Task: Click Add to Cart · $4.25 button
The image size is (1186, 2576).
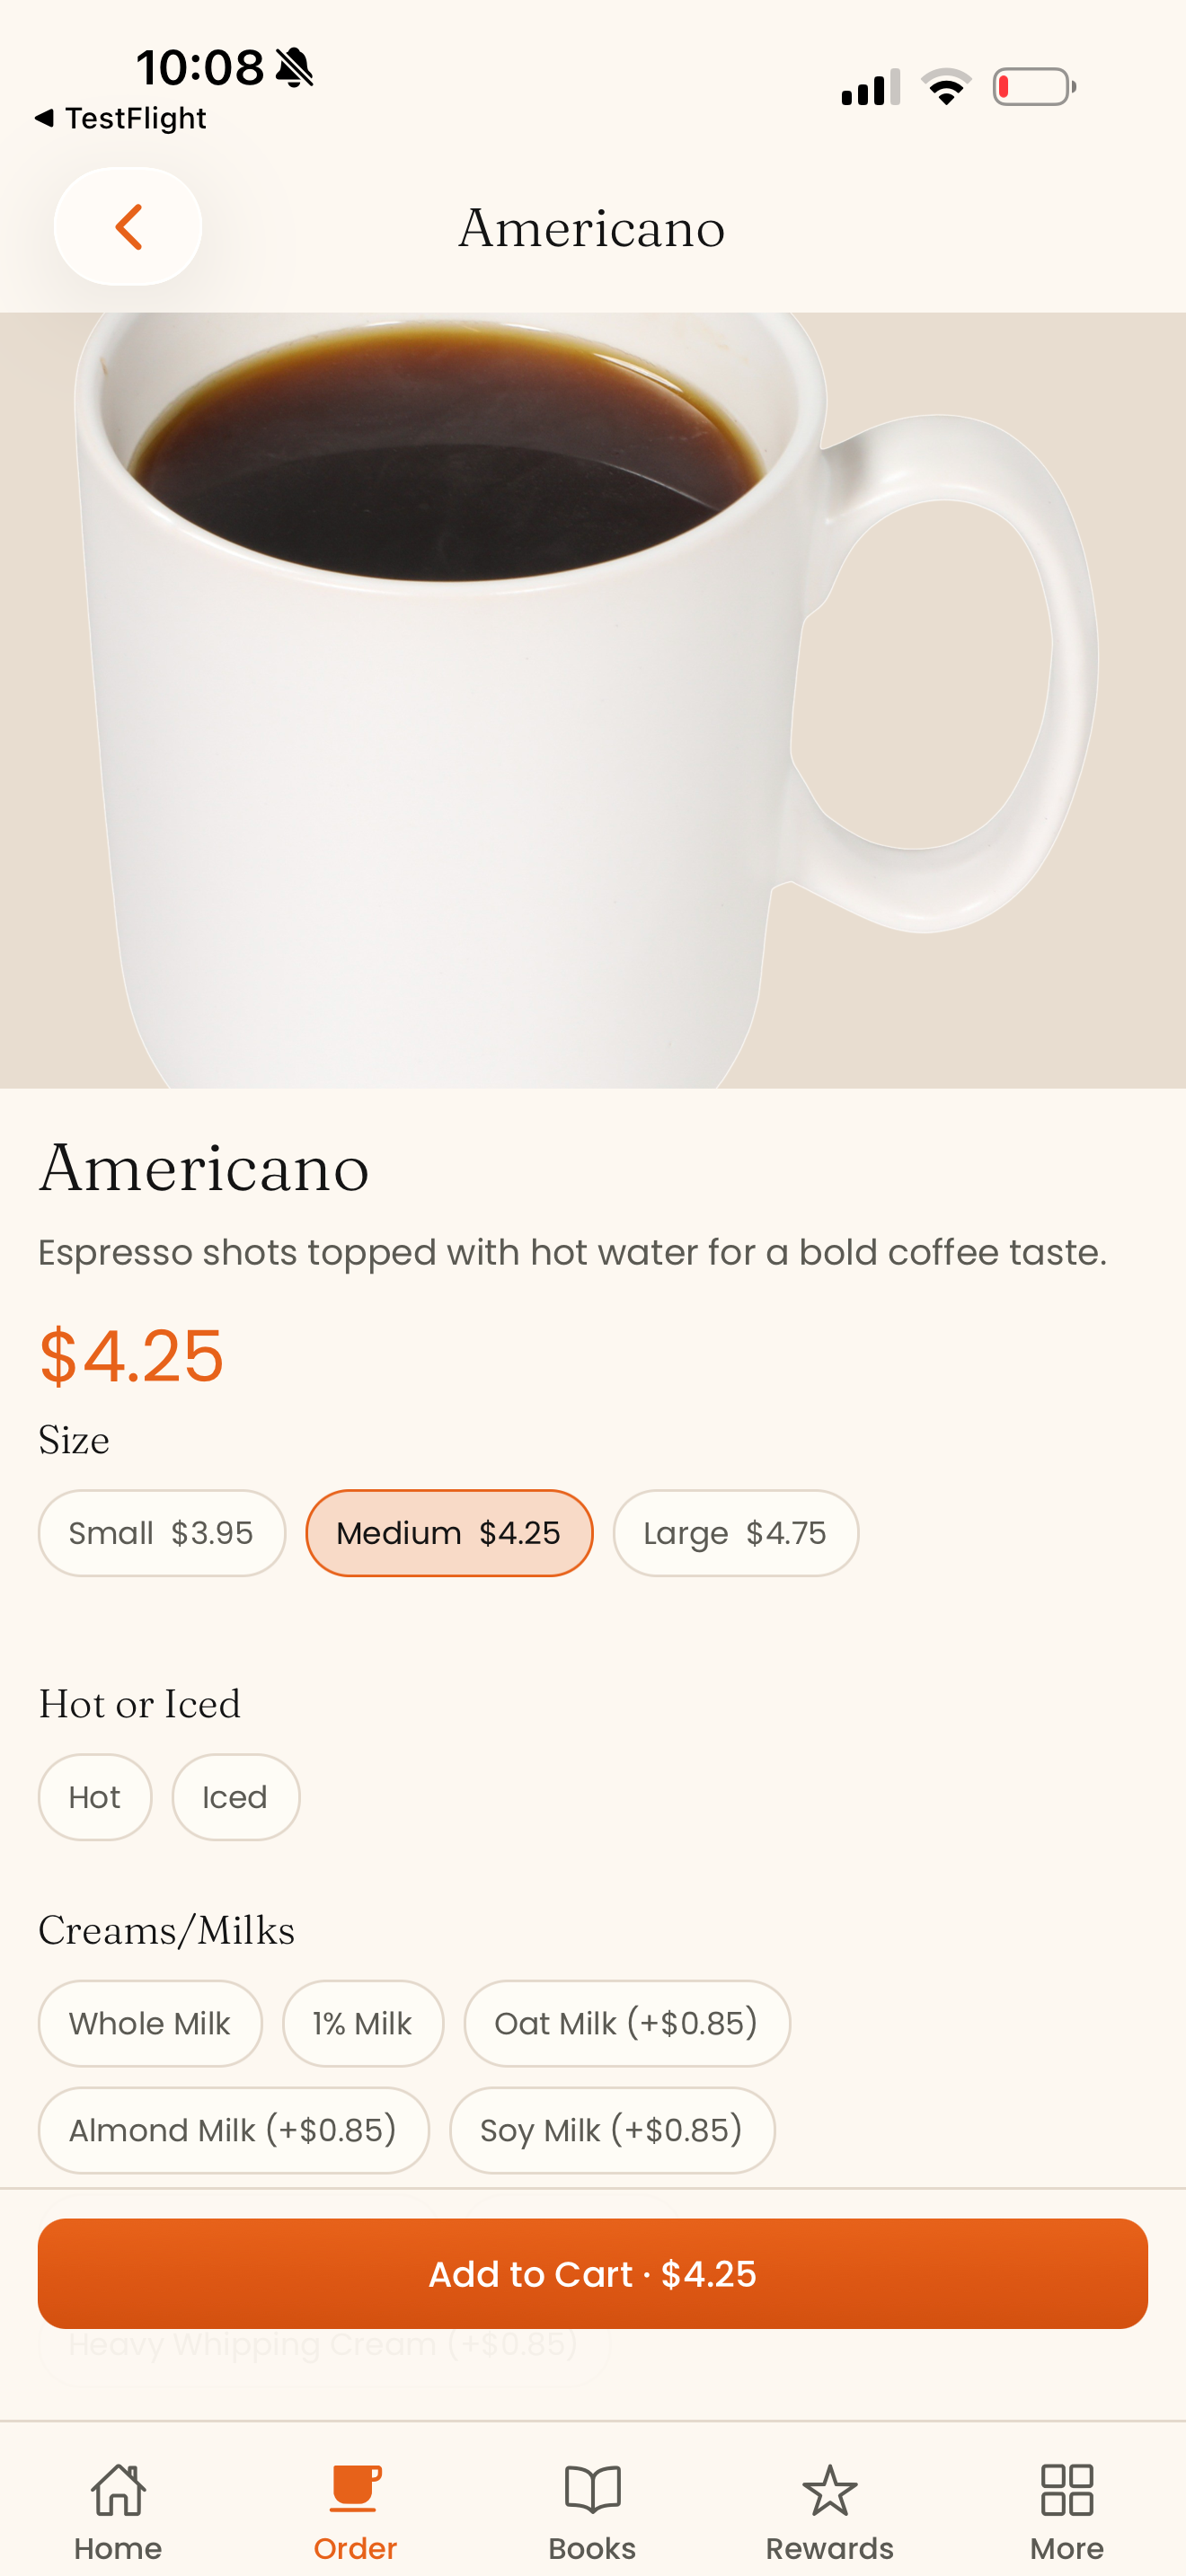Action: 592,2274
